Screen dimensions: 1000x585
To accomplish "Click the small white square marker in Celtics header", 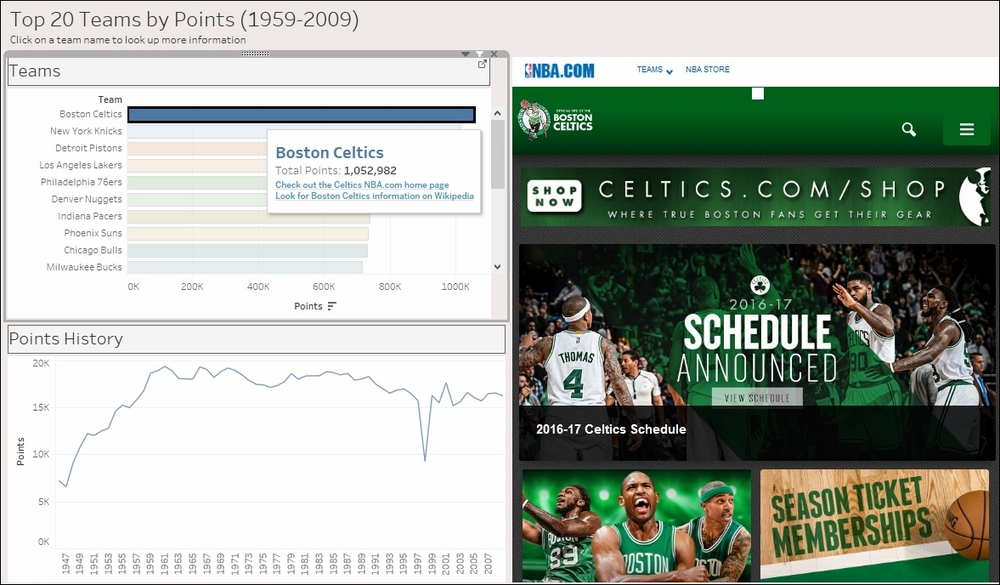I will point(758,94).
